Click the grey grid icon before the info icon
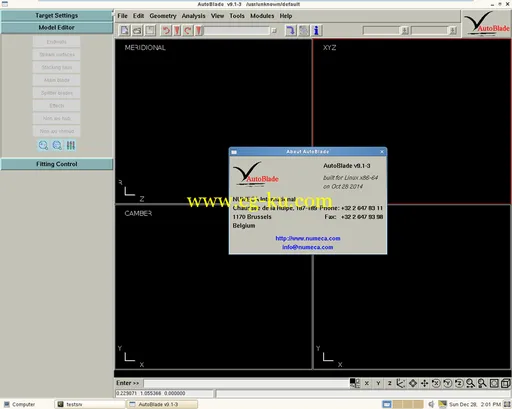Viewport: 512px width, 409px height. click(x=304, y=30)
